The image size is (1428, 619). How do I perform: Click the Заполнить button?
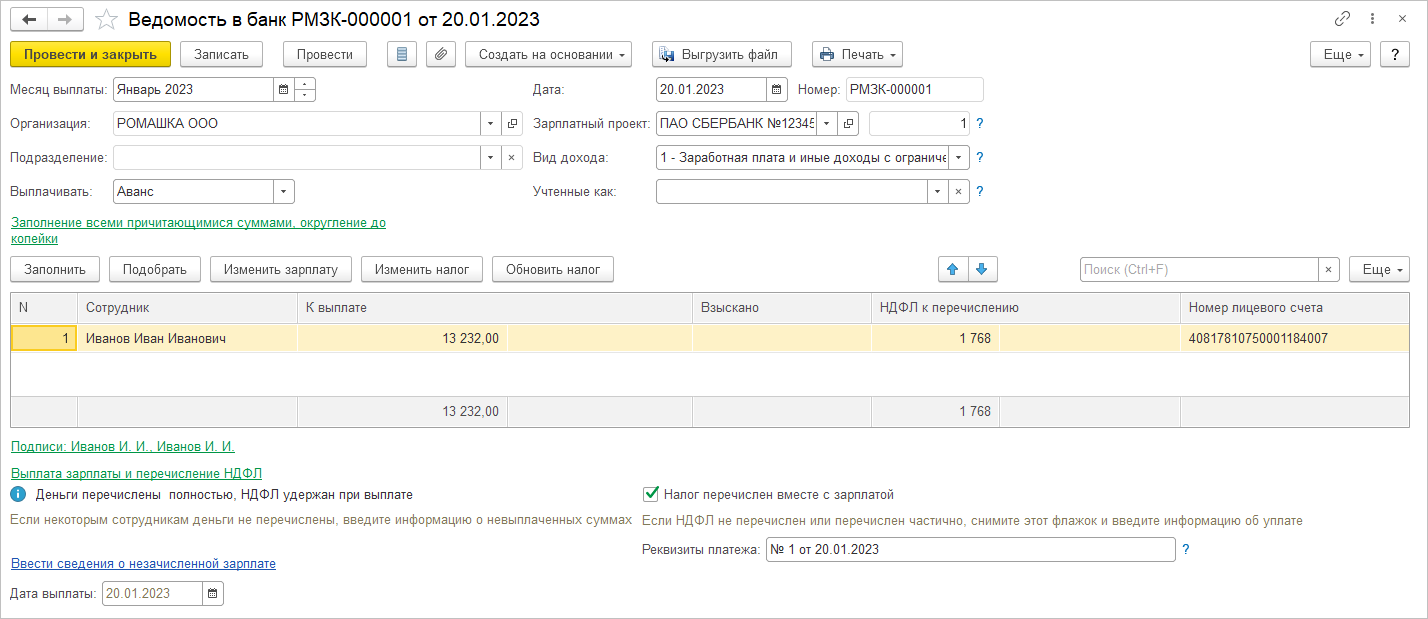point(55,269)
